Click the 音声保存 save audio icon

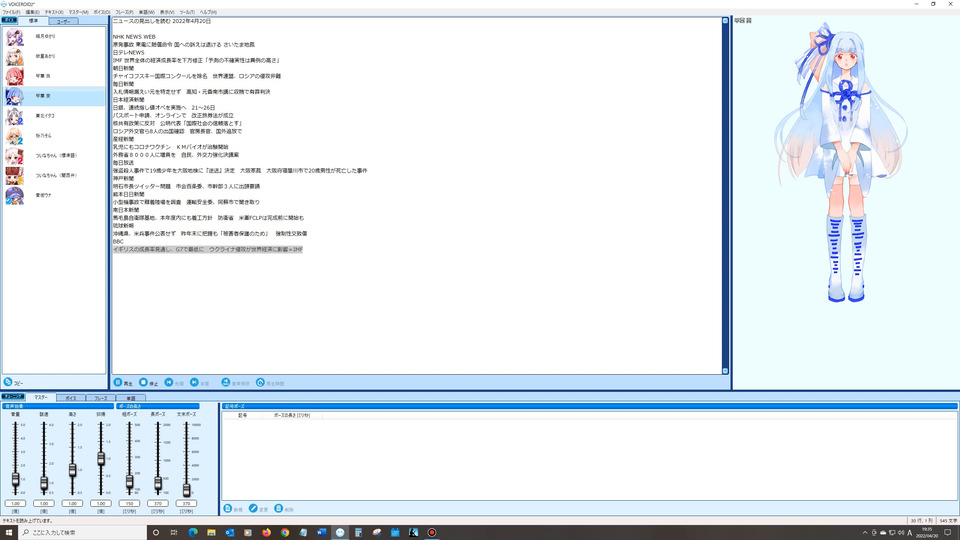[x=226, y=383]
